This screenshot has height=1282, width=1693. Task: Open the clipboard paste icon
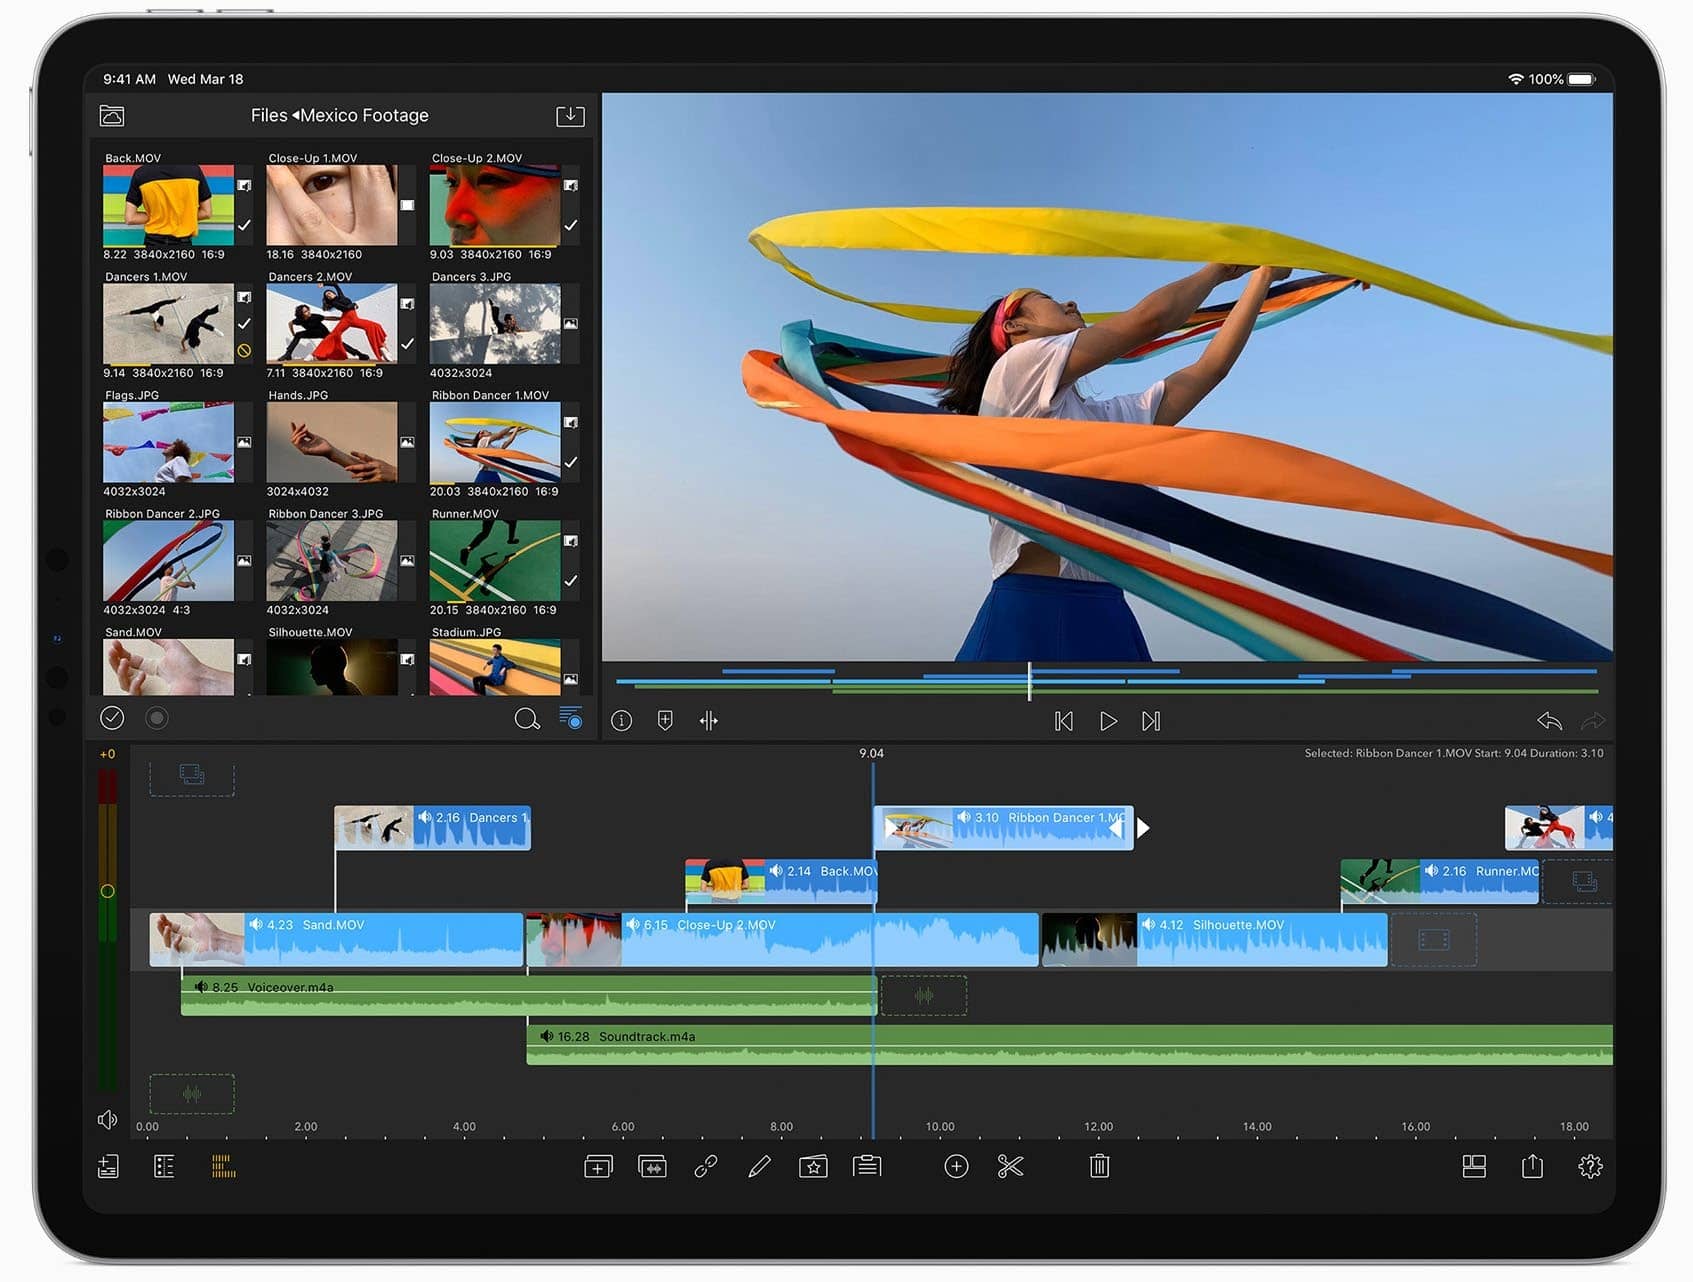click(867, 1166)
